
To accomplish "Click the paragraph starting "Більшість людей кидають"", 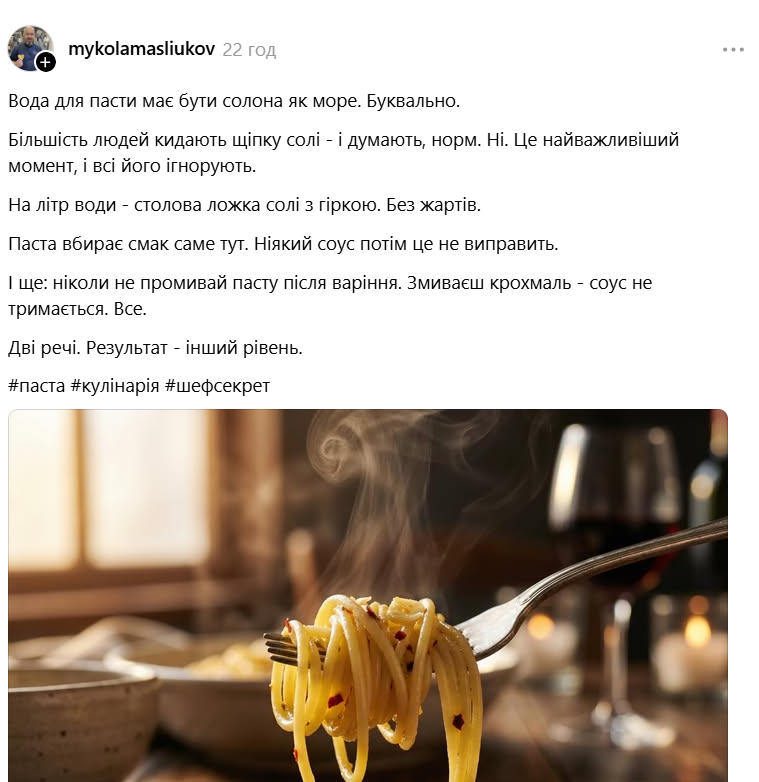I will 344,153.
